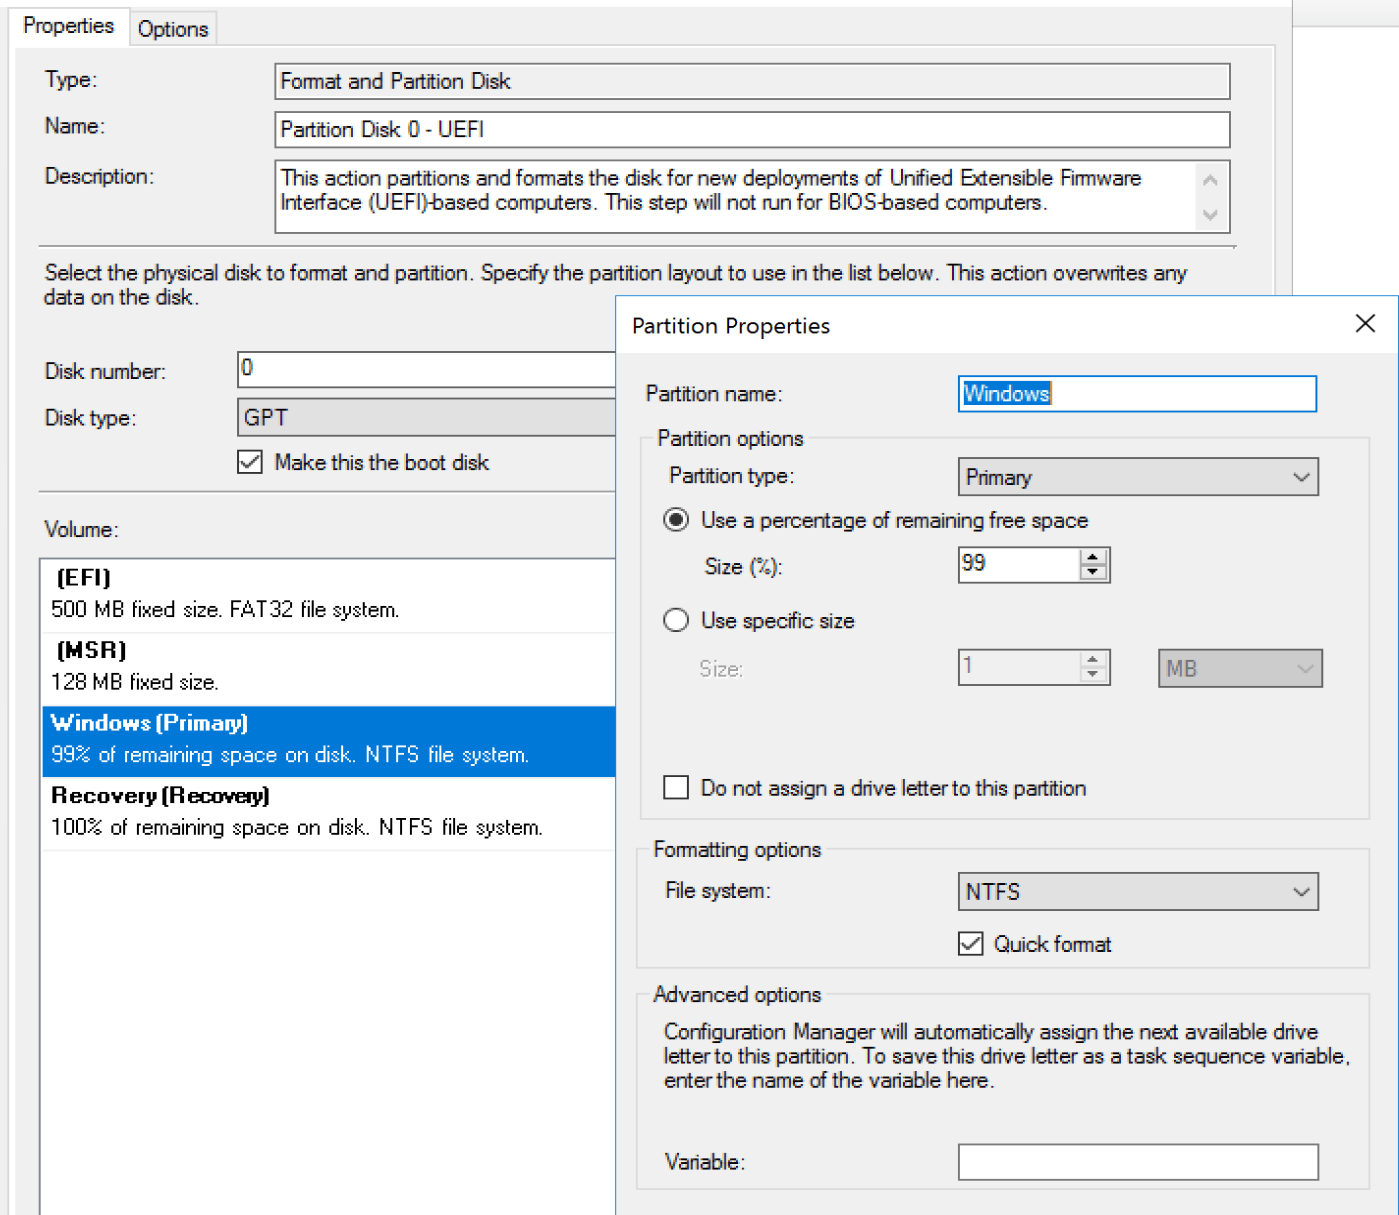Select the Properties tab
The image size is (1399, 1215).
pos(68,26)
